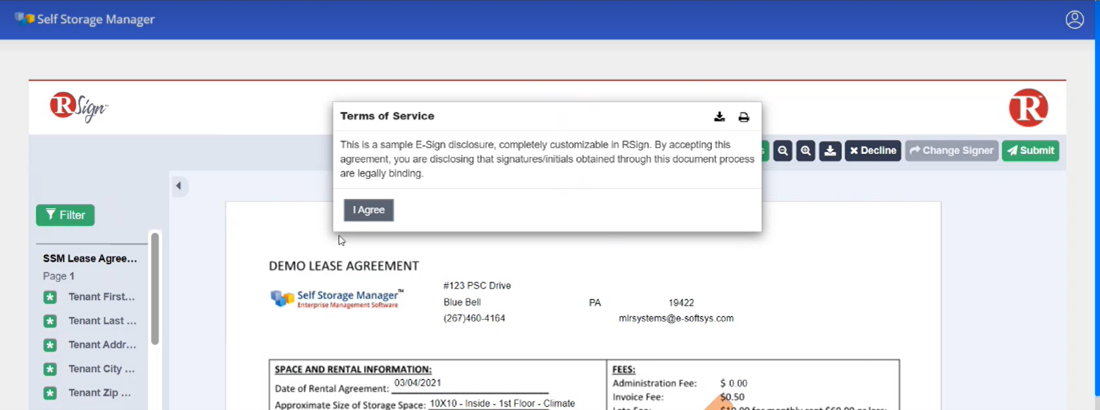Print the Terms of Service
1100x410 pixels.
click(744, 117)
